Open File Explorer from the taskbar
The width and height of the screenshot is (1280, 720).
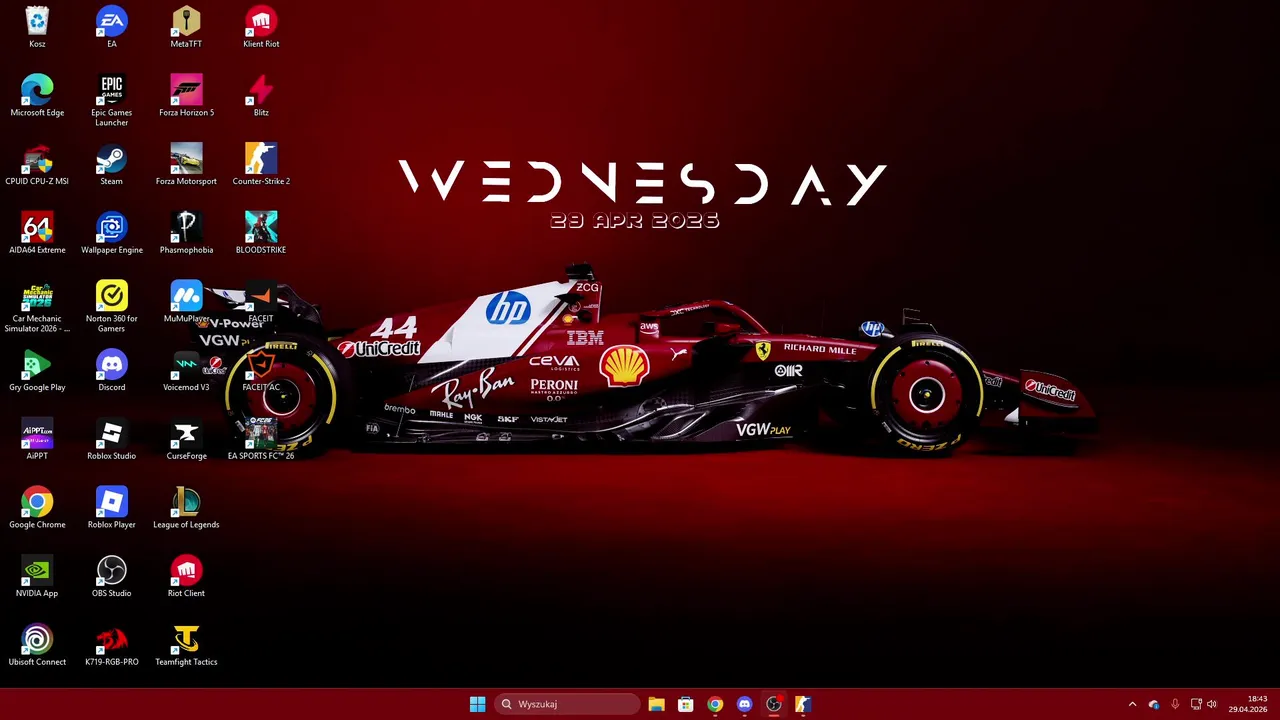click(x=656, y=704)
